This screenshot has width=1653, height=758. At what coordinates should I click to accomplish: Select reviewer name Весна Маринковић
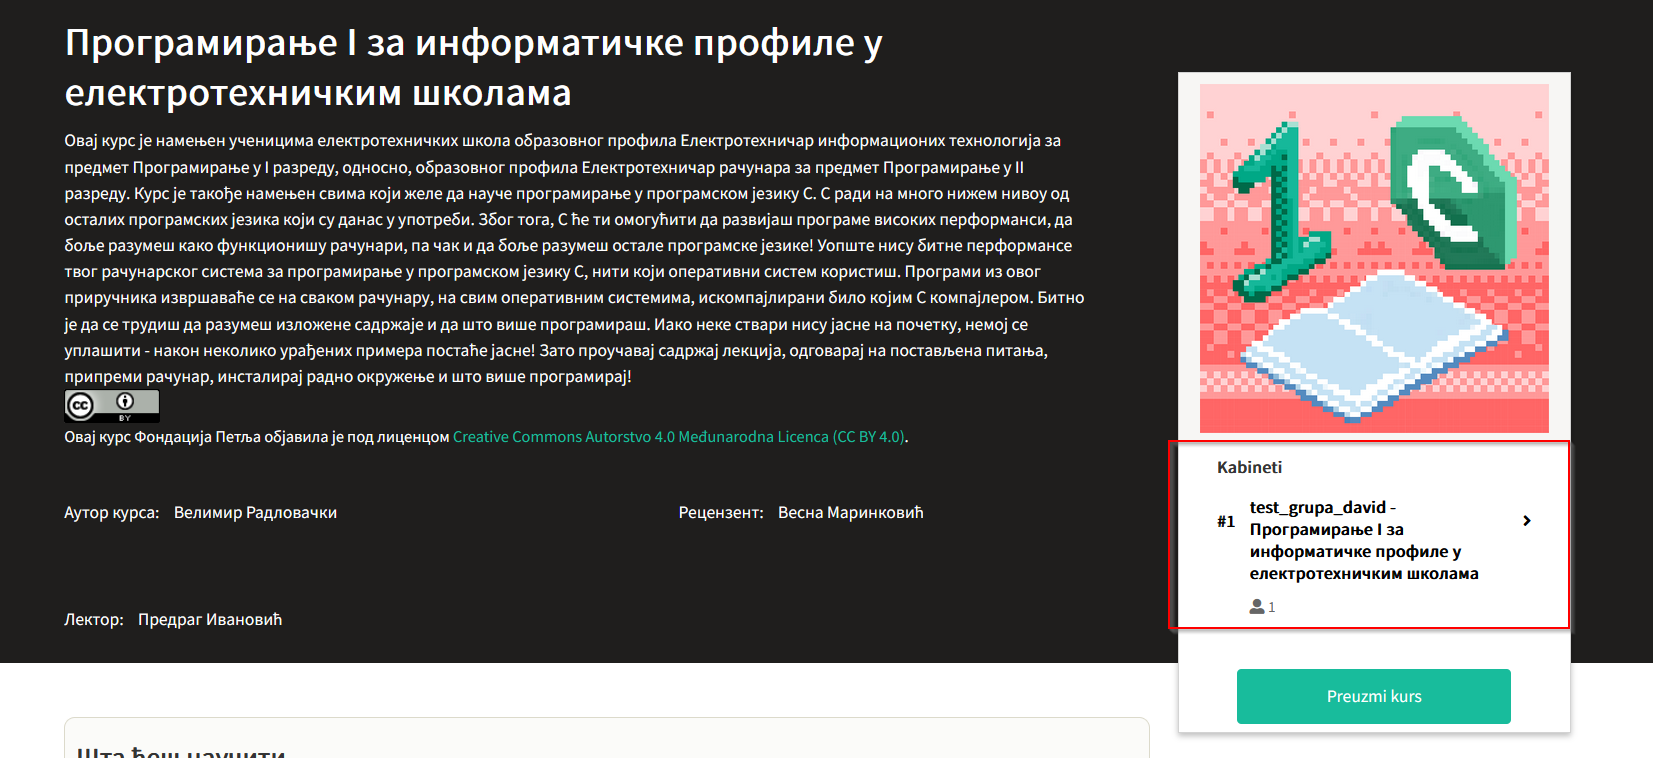tap(850, 513)
